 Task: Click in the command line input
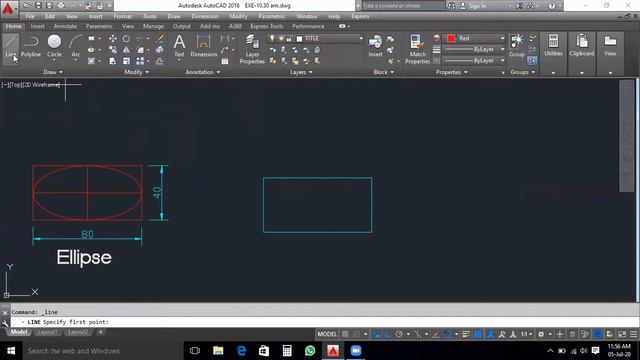pos(324,322)
